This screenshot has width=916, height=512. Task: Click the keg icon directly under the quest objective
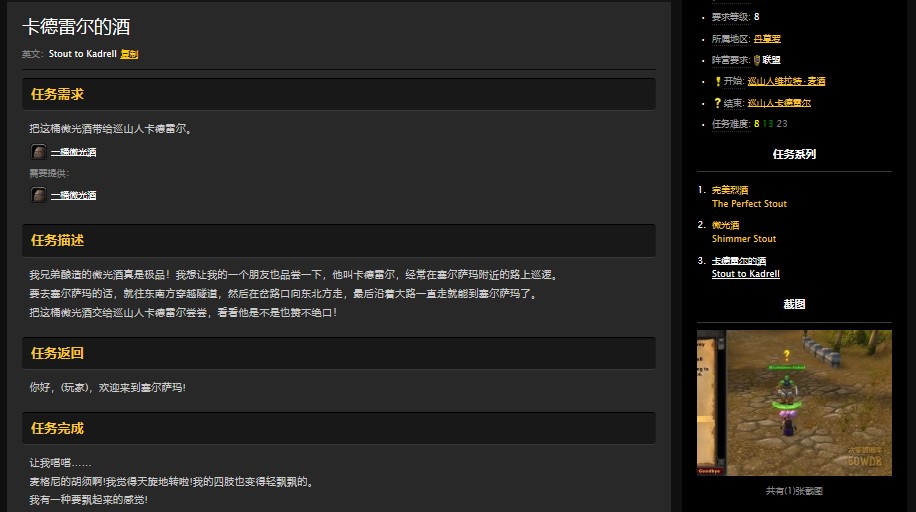pos(38,152)
